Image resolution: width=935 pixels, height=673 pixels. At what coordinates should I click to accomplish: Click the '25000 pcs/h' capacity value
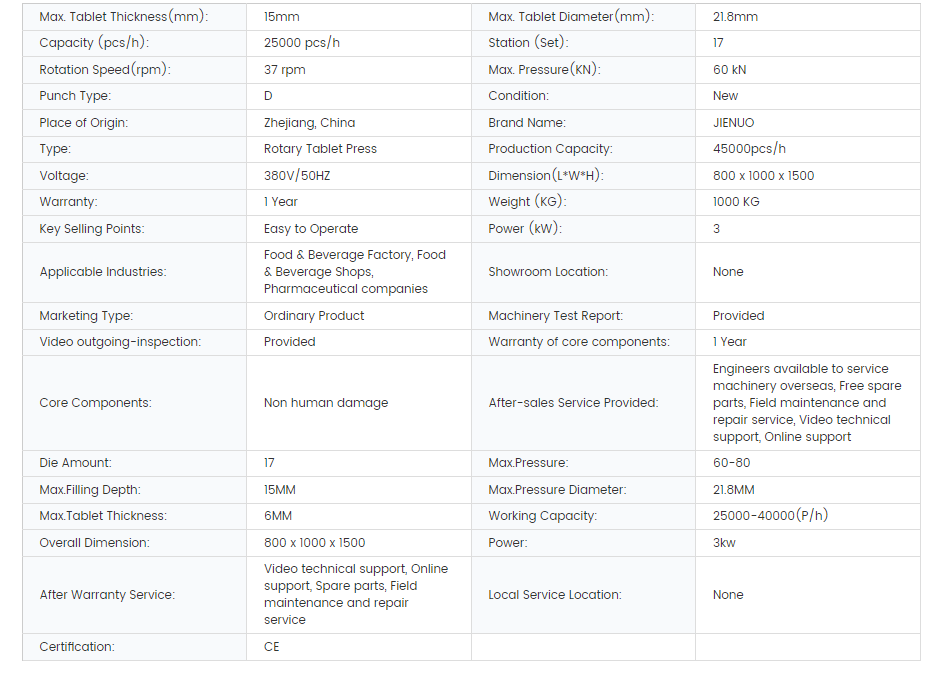coord(301,43)
